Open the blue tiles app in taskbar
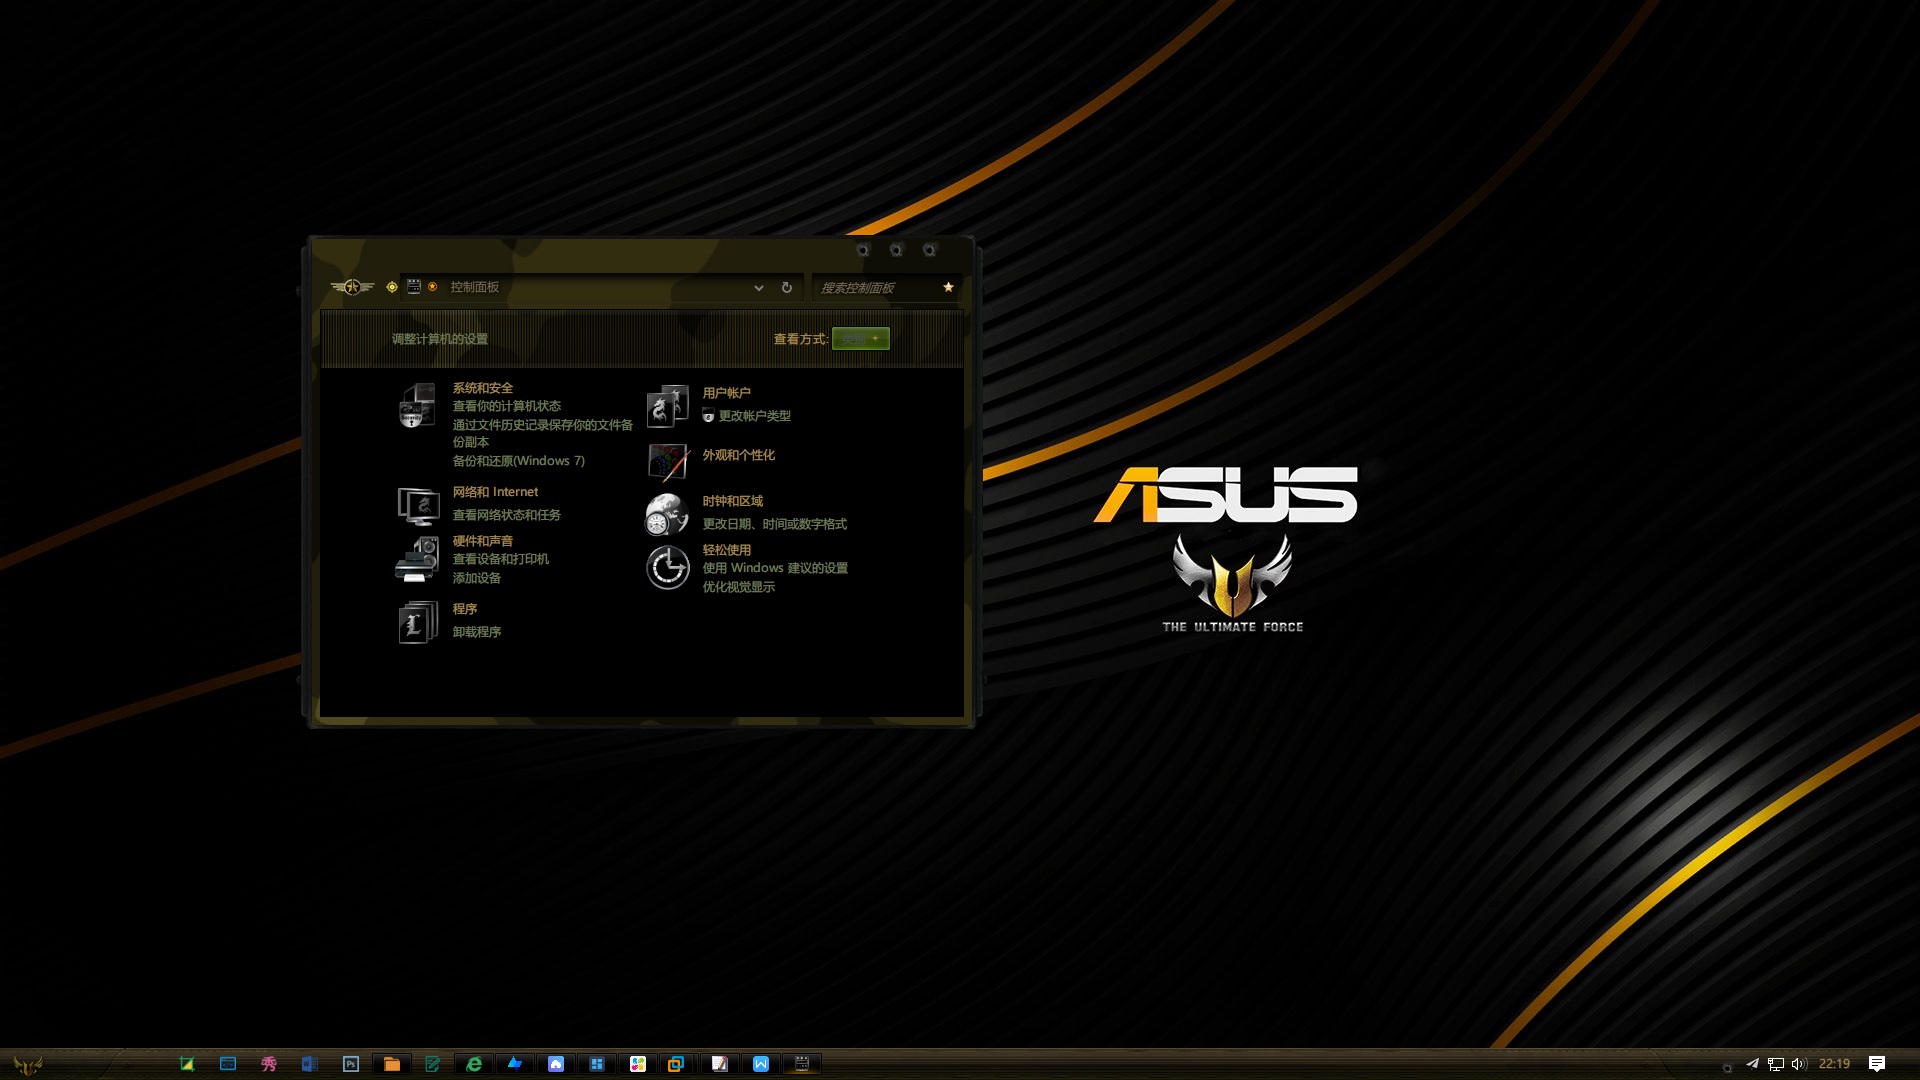1920x1080 pixels. click(x=597, y=1064)
